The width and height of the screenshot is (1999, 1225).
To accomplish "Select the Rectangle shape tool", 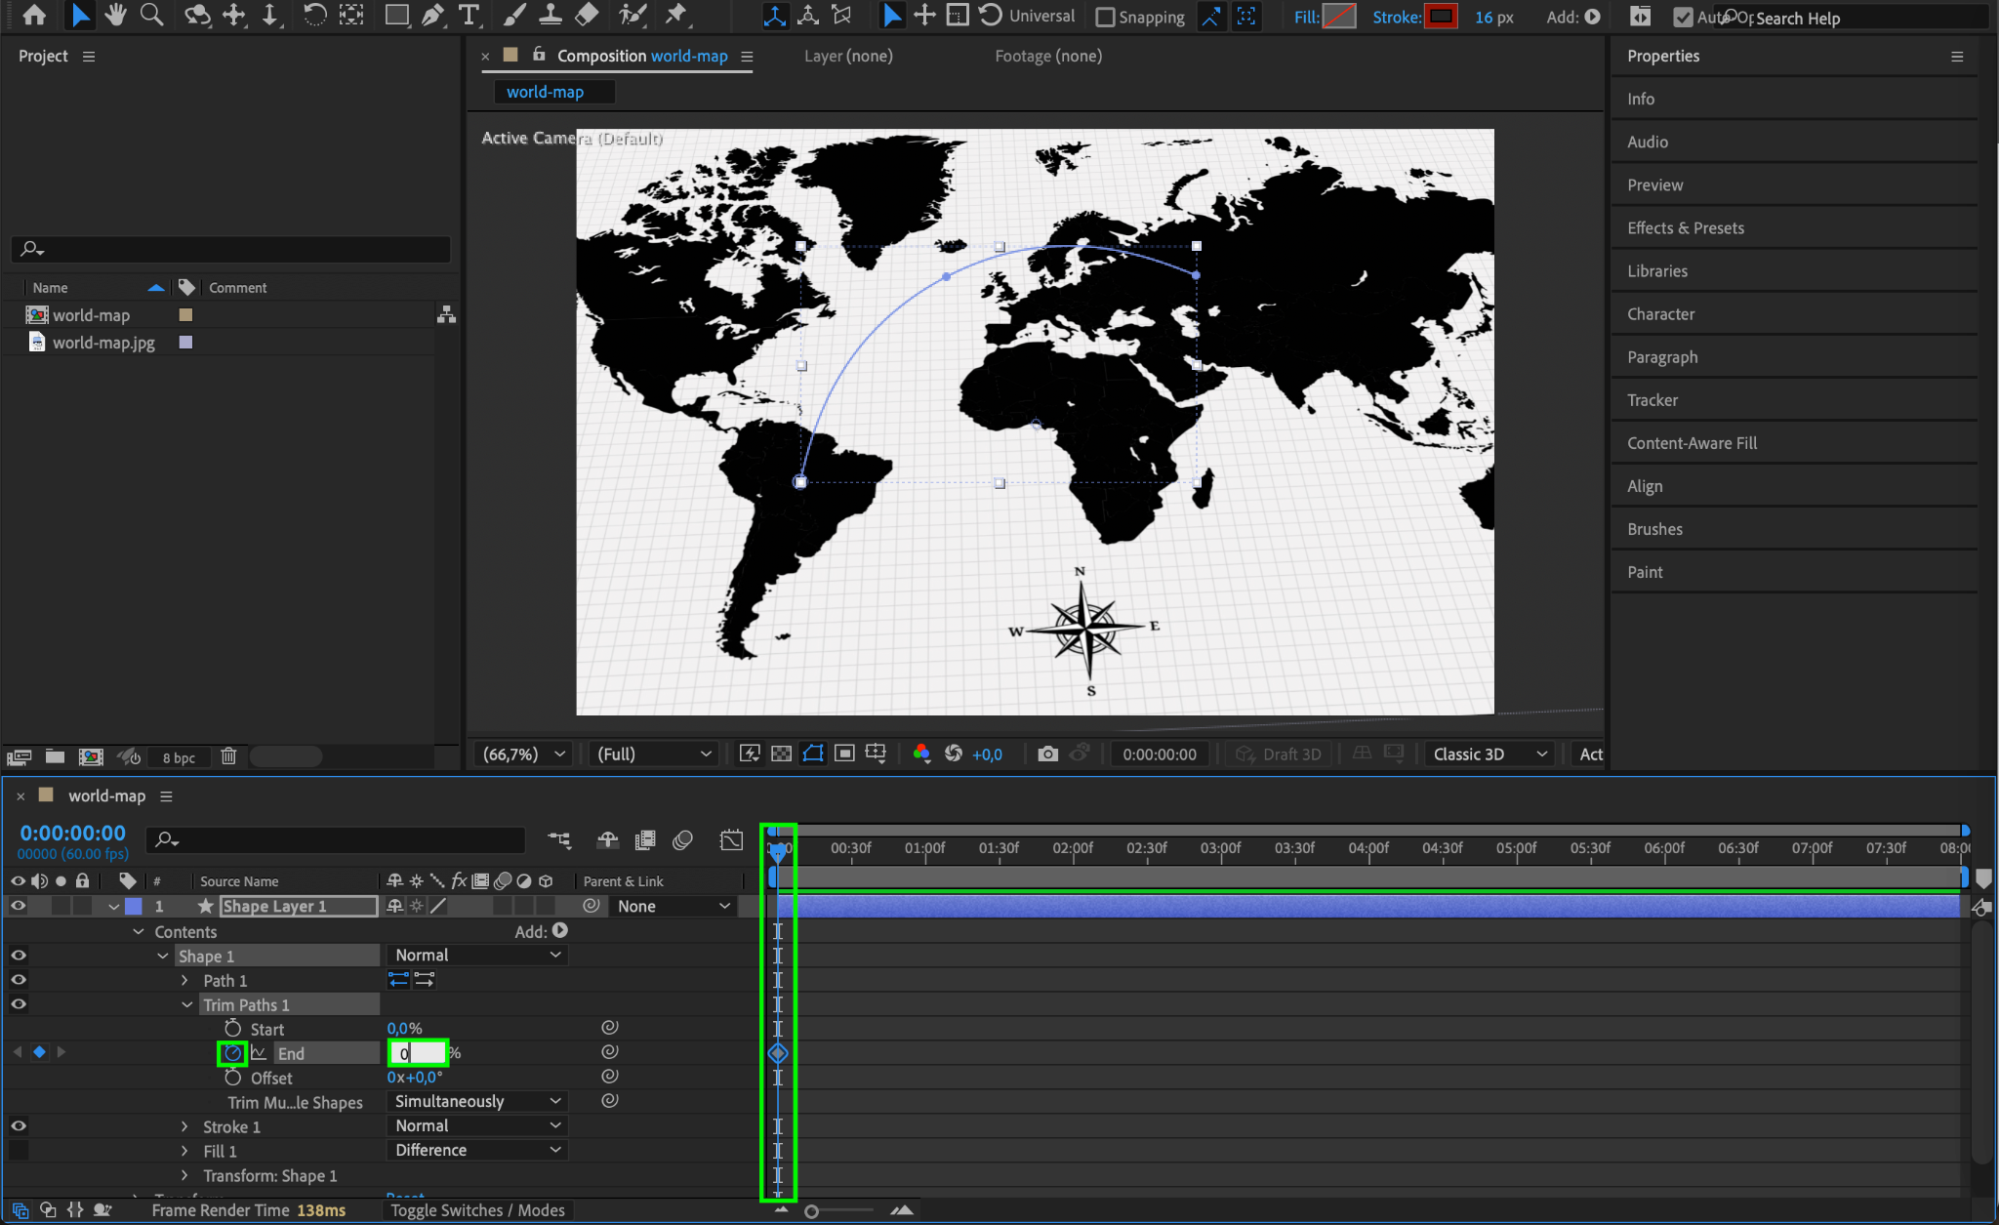I will coord(397,15).
